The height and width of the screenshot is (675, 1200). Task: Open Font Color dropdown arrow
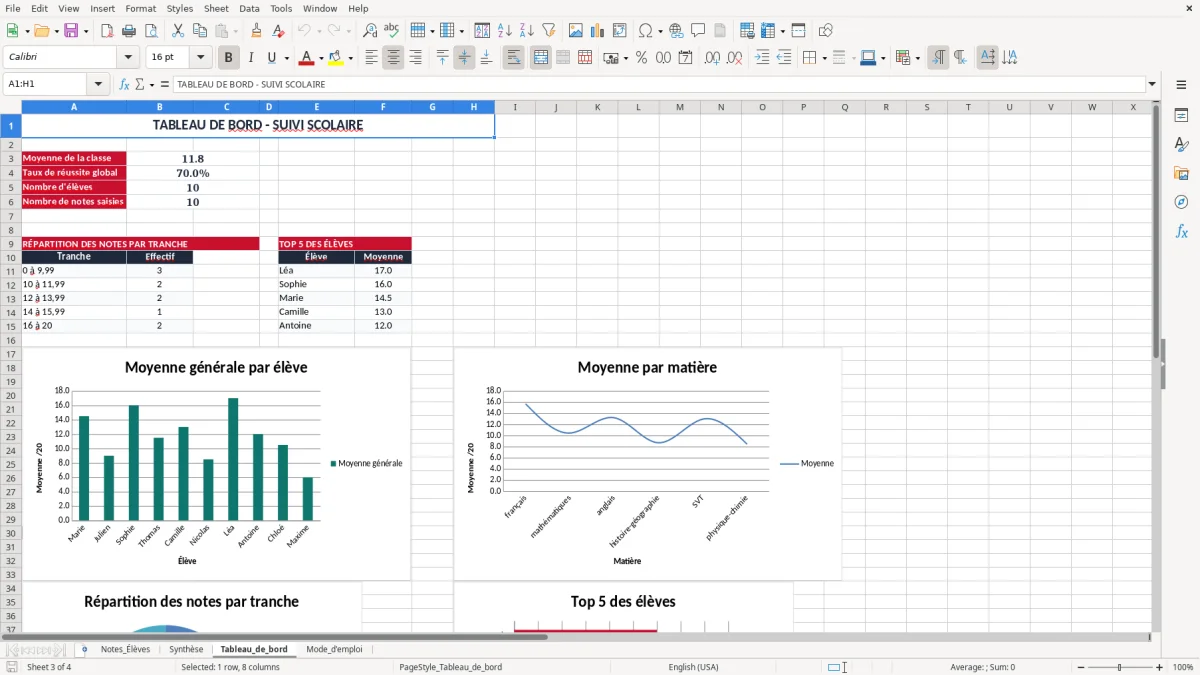tap(321, 58)
